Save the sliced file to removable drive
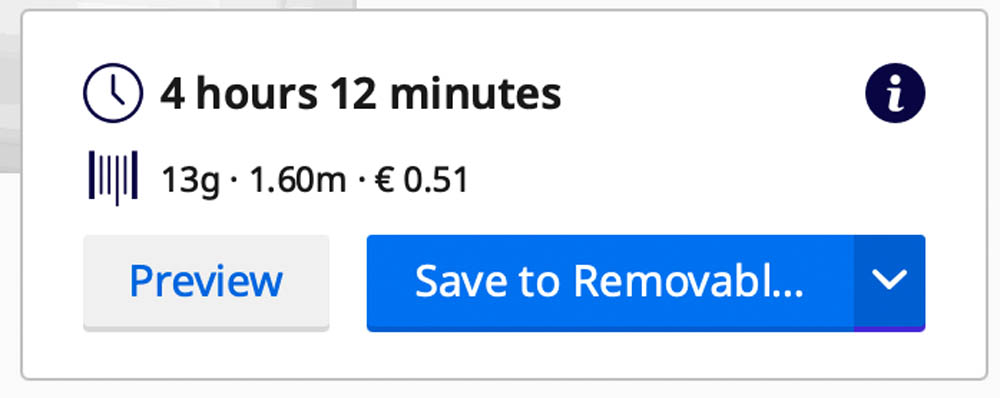Image resolution: width=1000 pixels, height=398 pixels. point(610,283)
